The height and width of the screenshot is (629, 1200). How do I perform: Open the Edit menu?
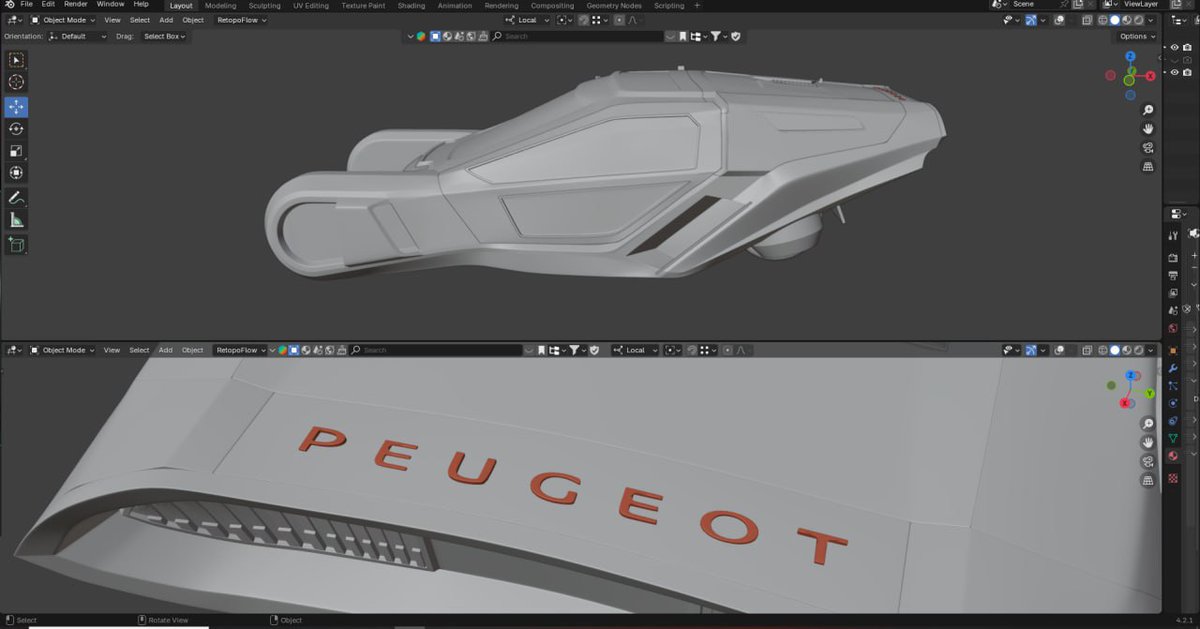[48, 4]
